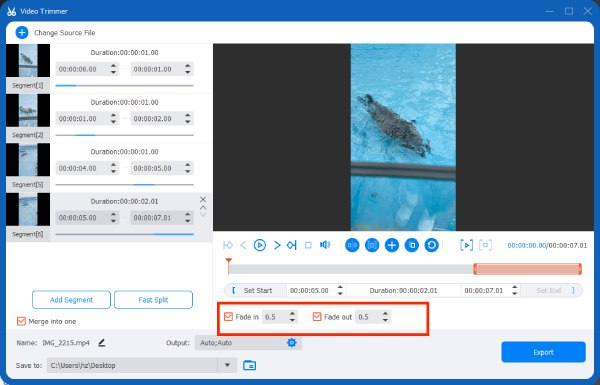The height and width of the screenshot is (385, 600).
Task: Click the round blue reset icon
Action: pos(432,245)
